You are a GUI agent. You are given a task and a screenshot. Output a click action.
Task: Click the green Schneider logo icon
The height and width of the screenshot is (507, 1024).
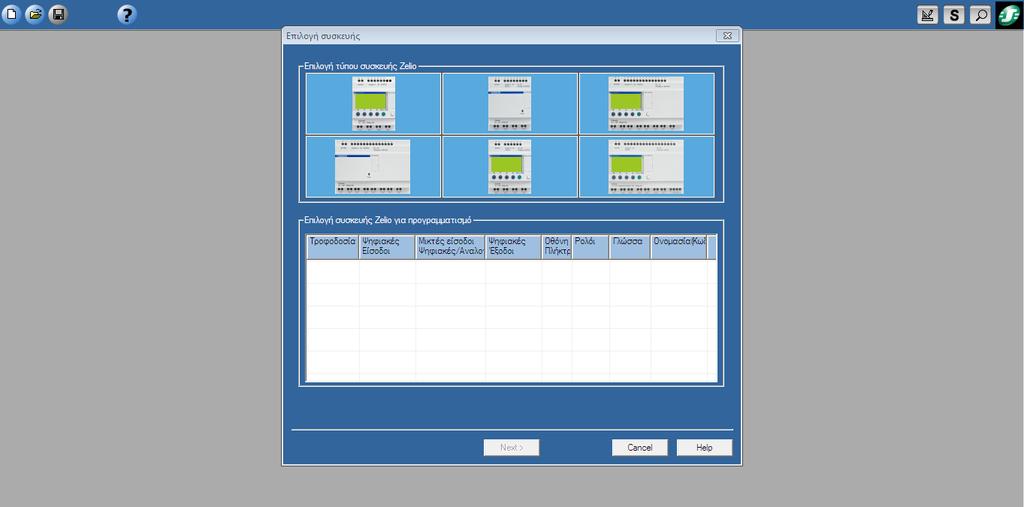(x=1009, y=15)
